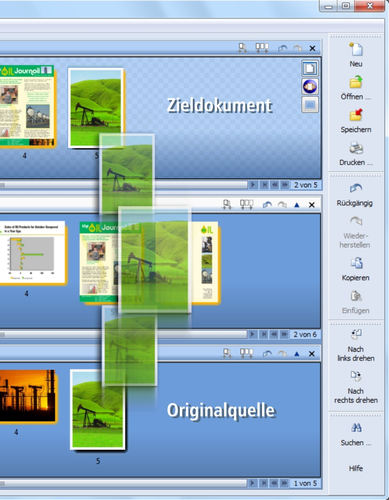Click the horizontal scrollbar of Originalquelle panel
The width and height of the screenshot is (389, 500).
pos(123,483)
